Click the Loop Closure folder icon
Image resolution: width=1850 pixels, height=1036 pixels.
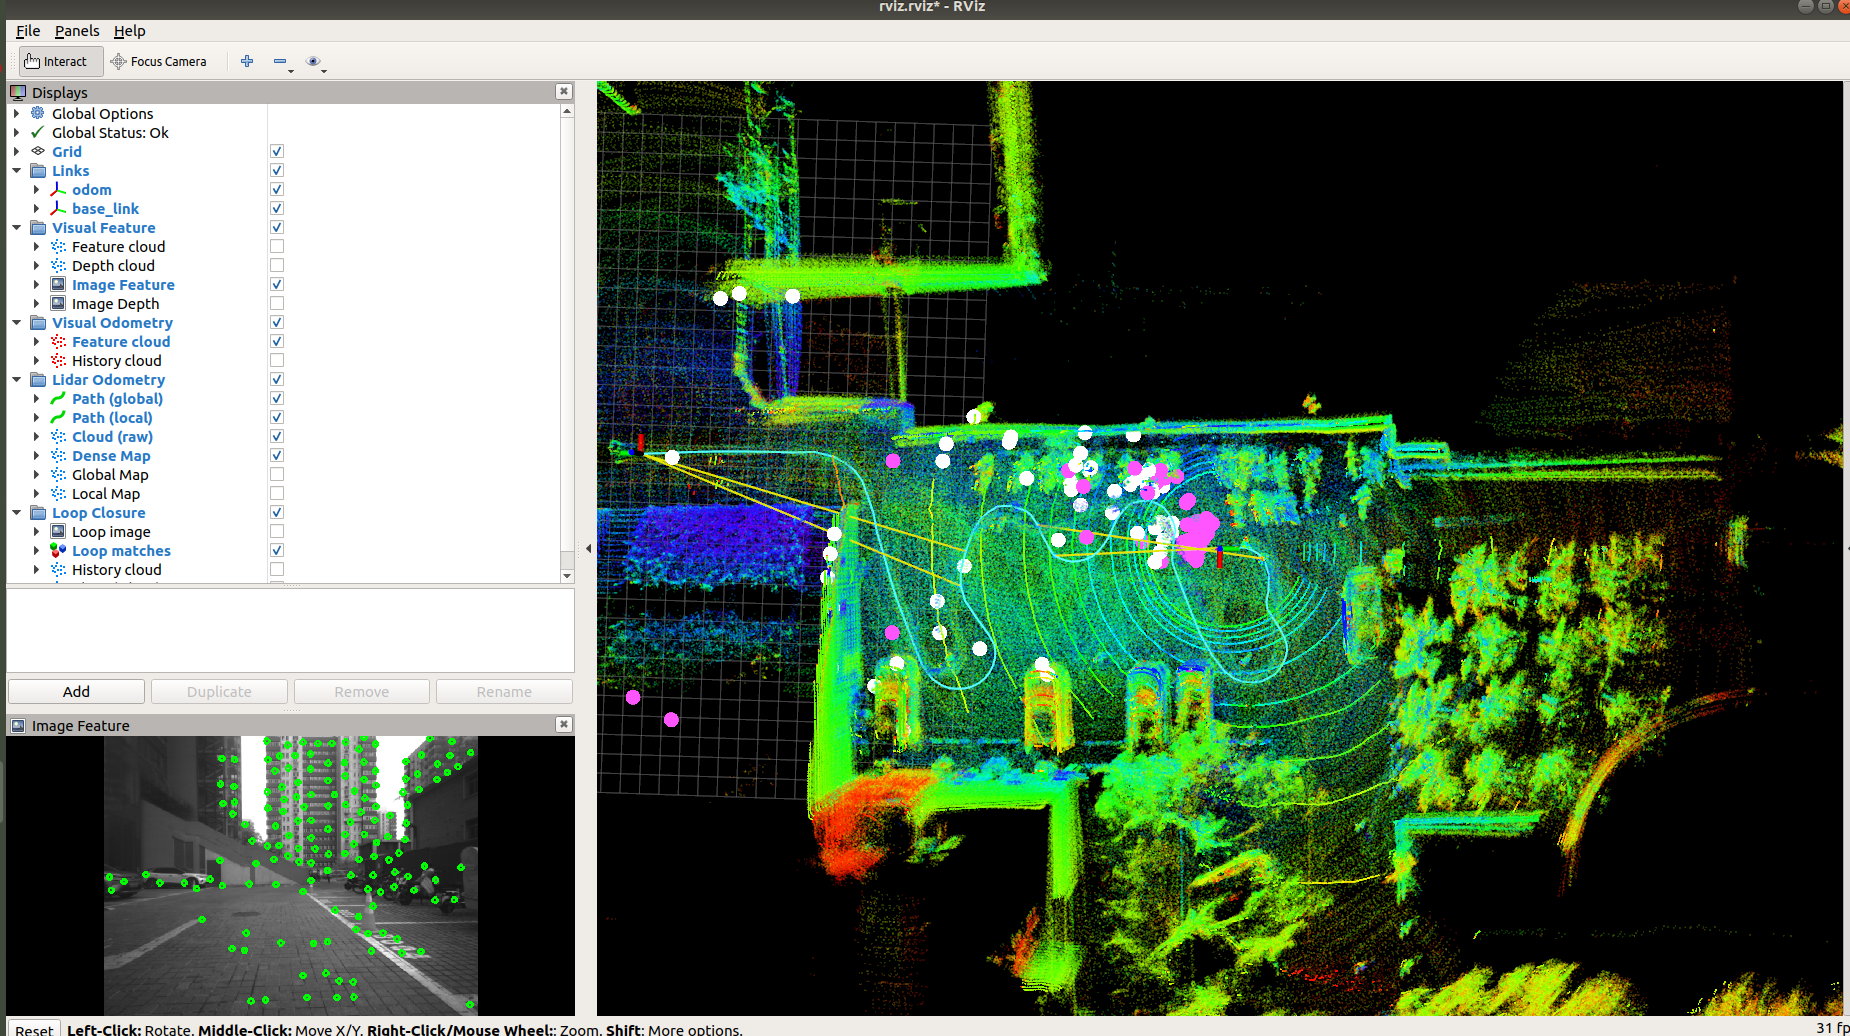click(x=38, y=512)
